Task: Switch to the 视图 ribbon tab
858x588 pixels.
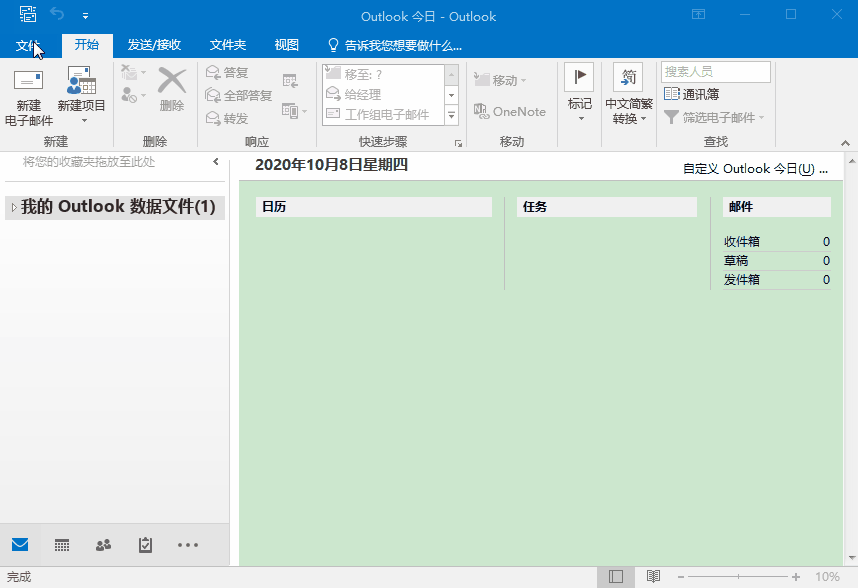Action: point(287,45)
